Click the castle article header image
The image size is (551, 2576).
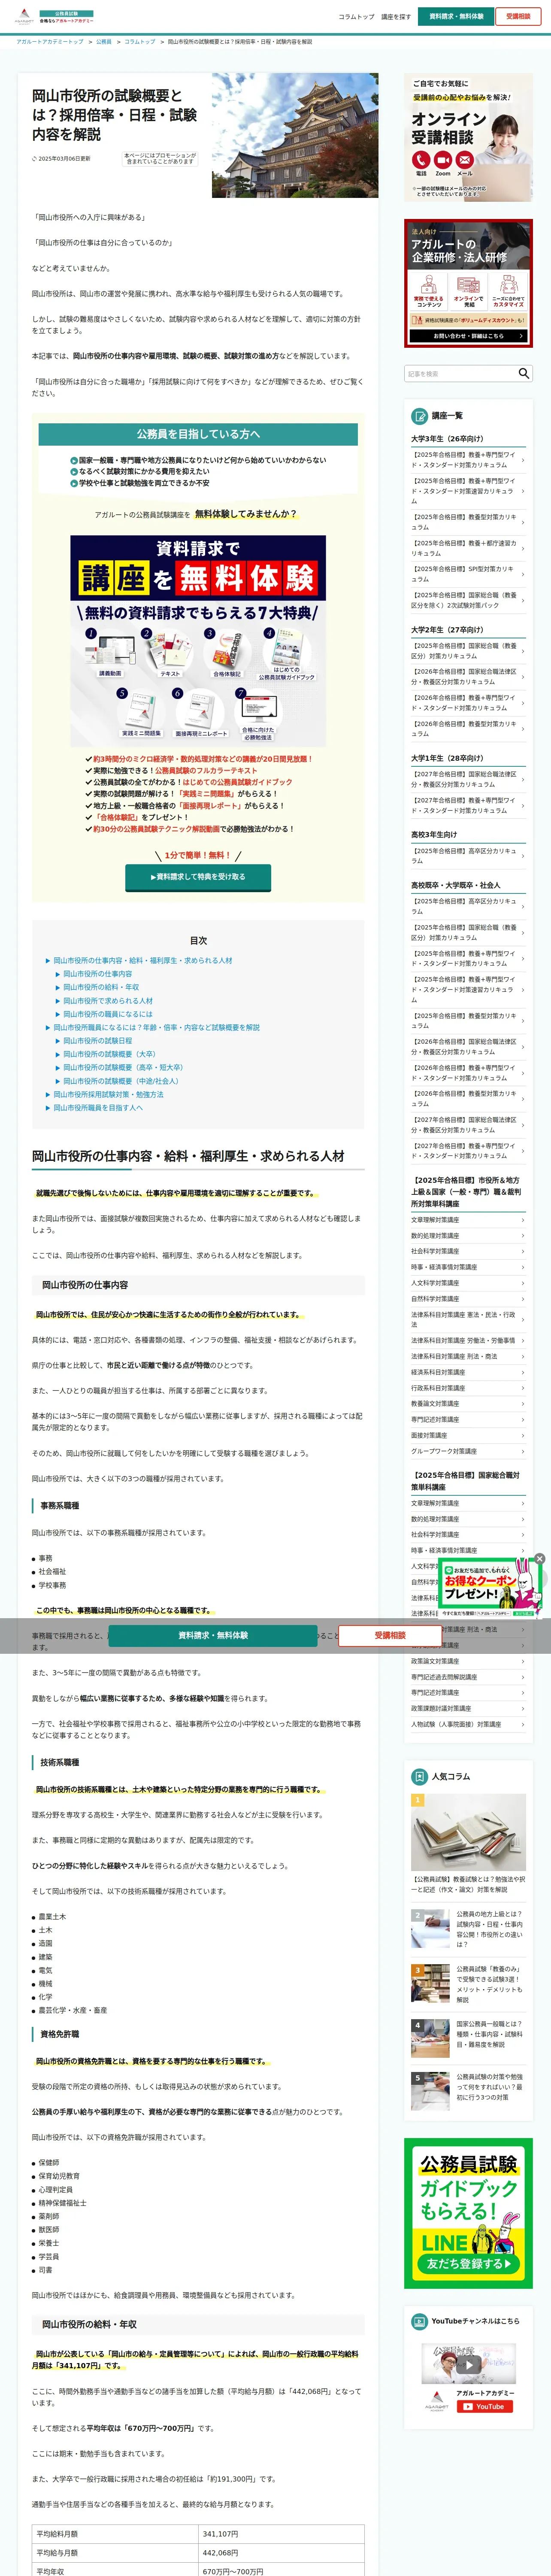pyautogui.click(x=295, y=135)
